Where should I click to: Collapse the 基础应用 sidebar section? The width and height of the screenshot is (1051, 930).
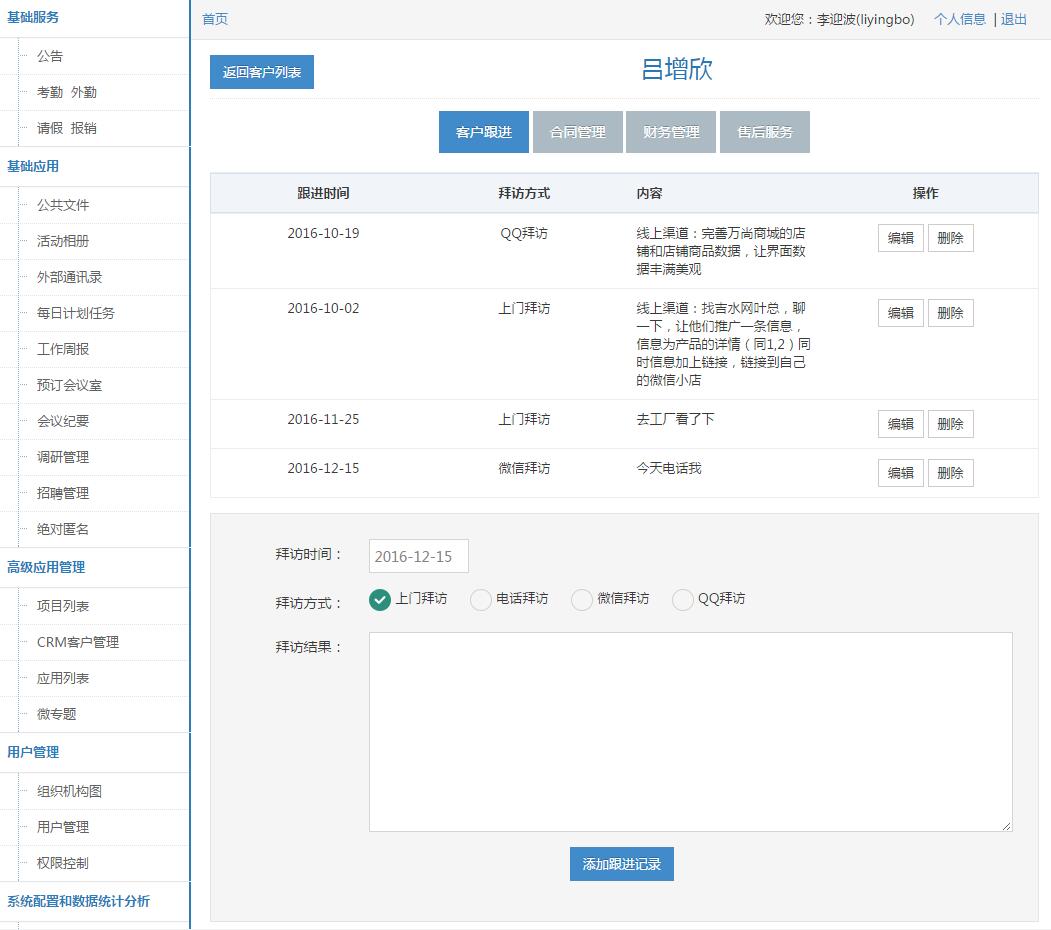pyautogui.click(x=33, y=166)
